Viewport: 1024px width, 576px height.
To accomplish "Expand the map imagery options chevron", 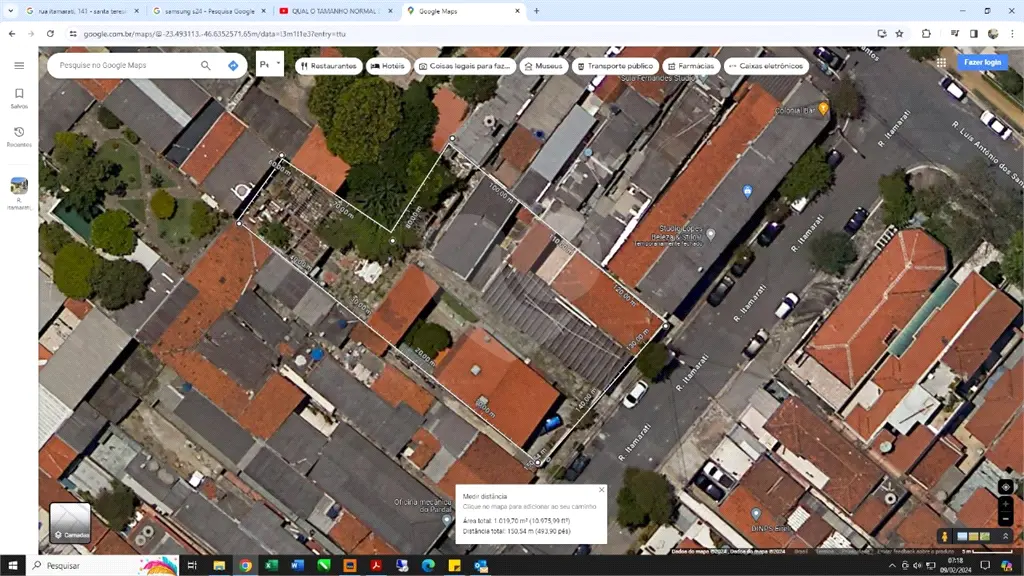I will pyautogui.click(x=1007, y=537).
